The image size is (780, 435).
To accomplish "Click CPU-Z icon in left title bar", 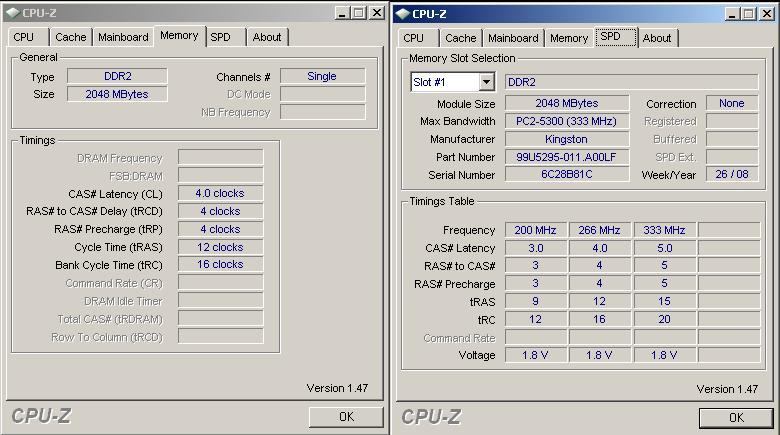I will 13,13.
